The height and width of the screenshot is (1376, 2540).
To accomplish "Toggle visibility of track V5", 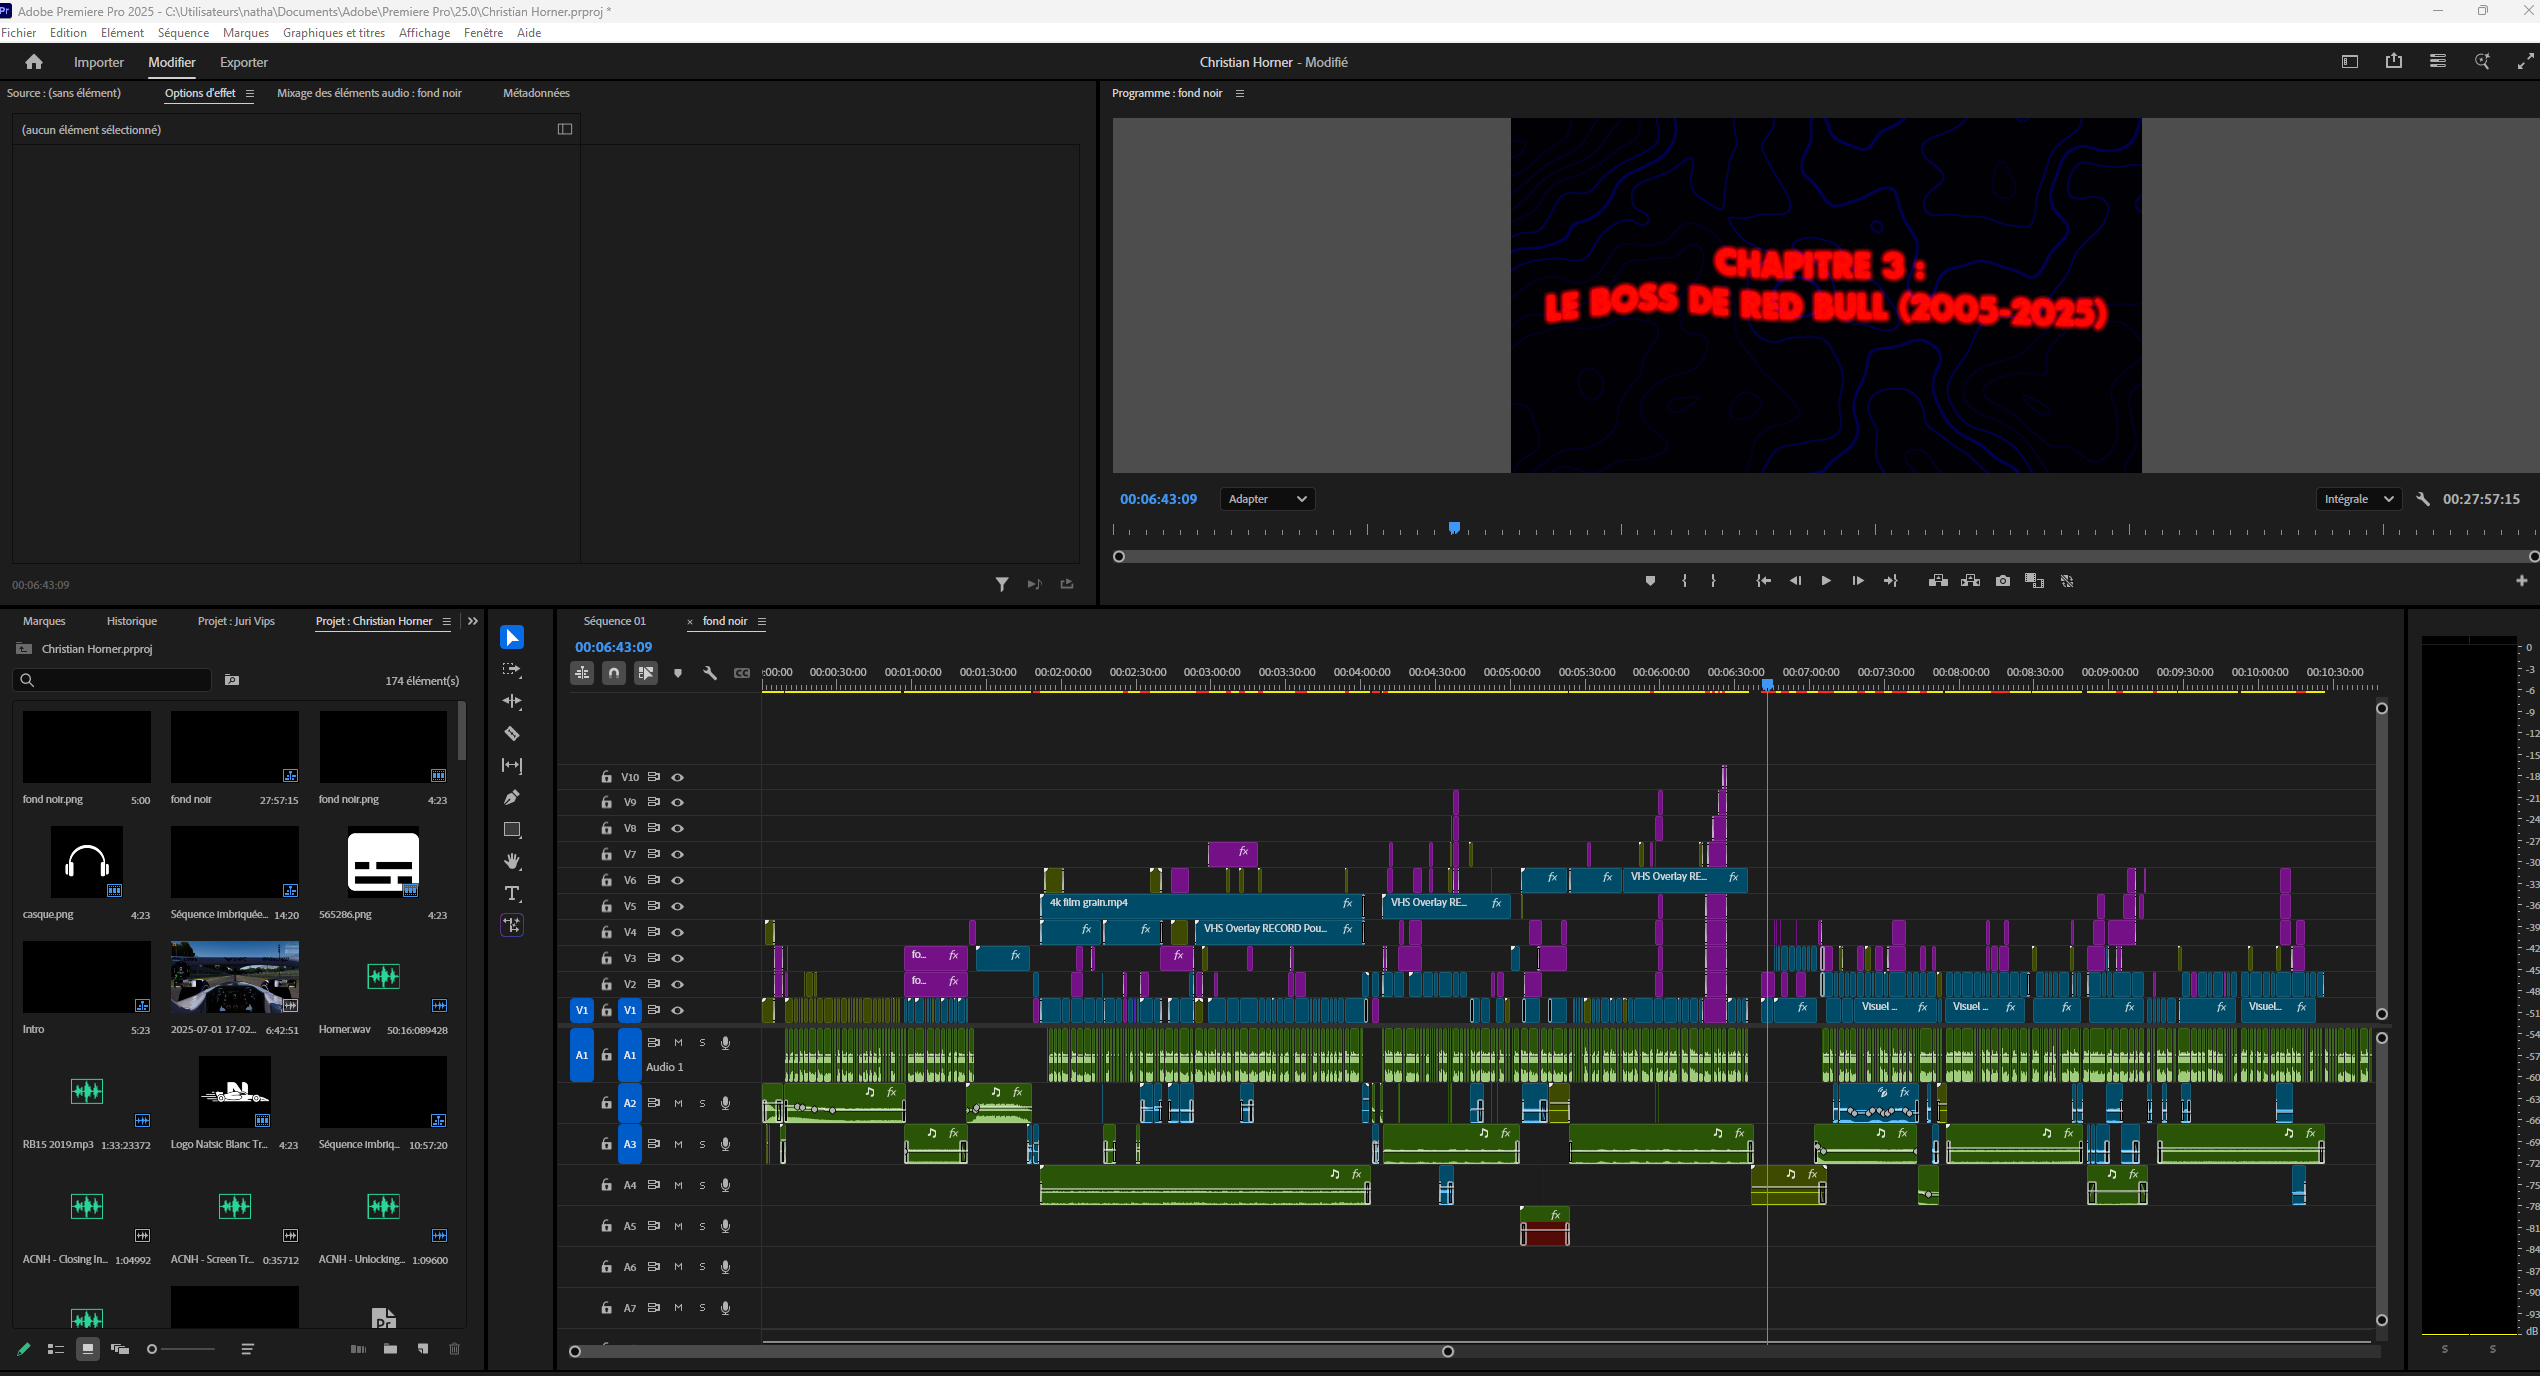I will point(678,906).
